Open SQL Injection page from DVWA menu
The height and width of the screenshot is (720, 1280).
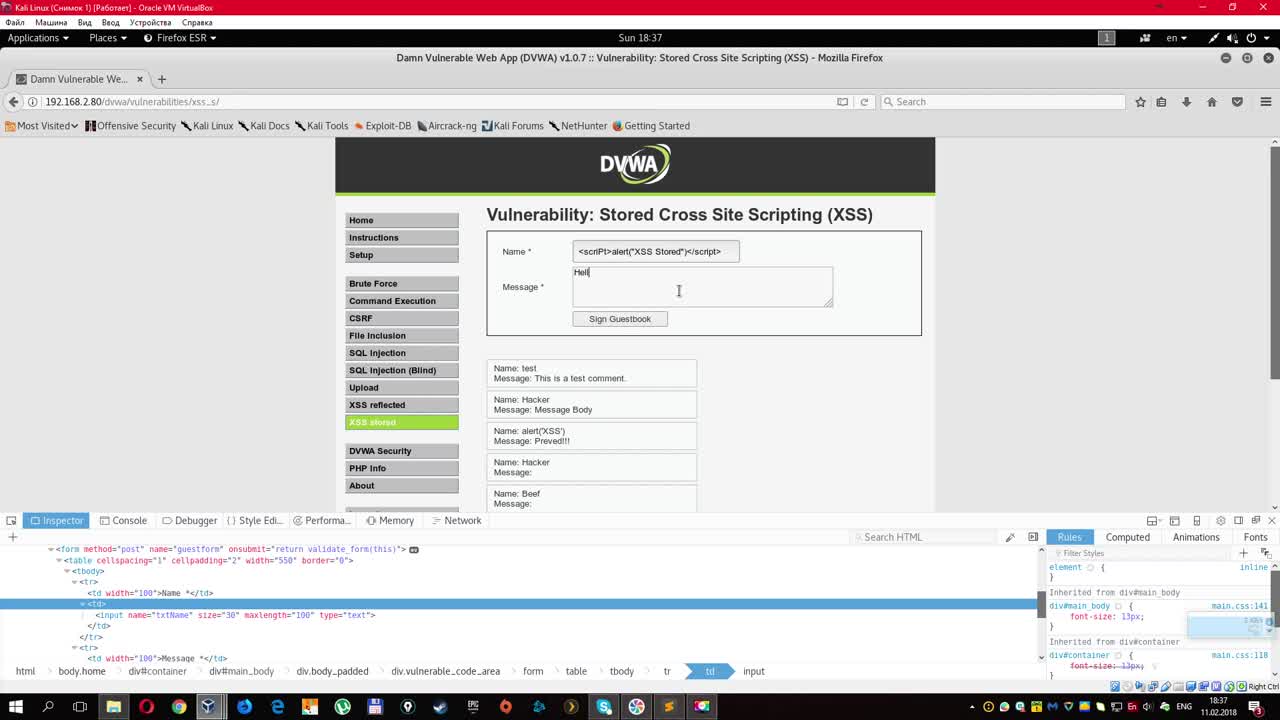402,353
